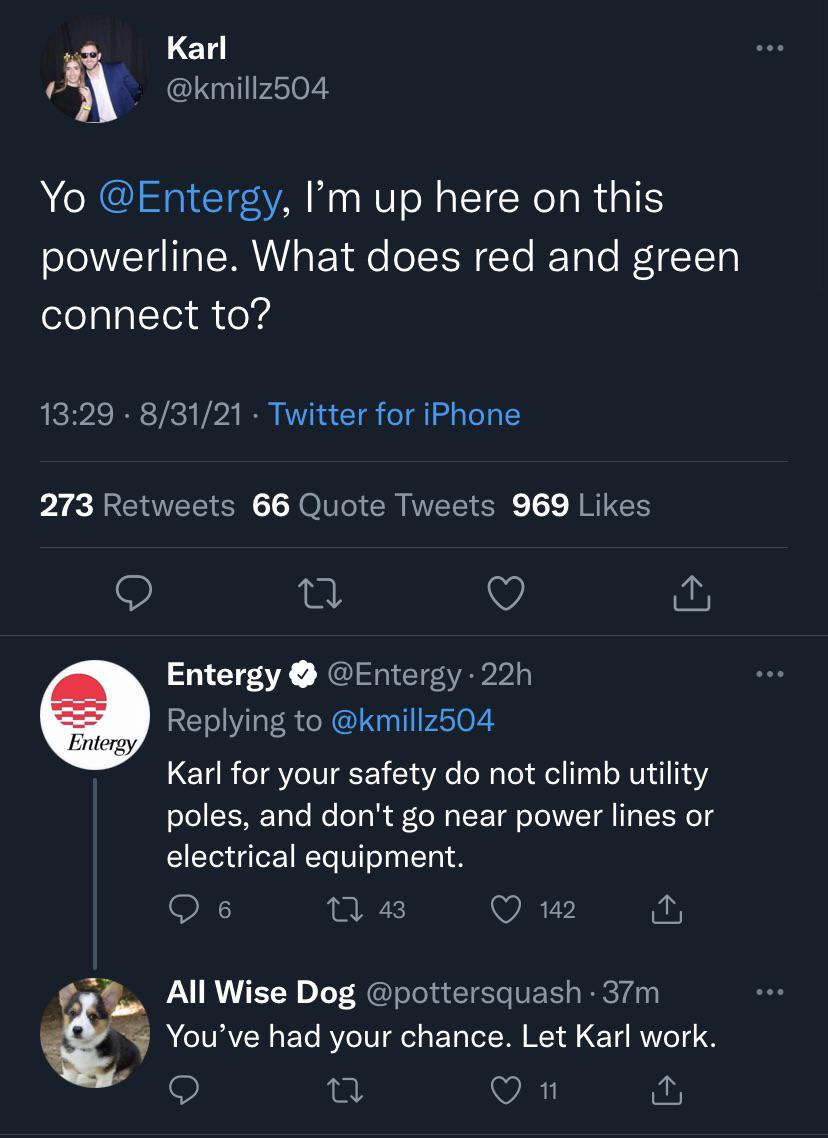
Task: Open more options on Entergy's reply
Action: 769,676
